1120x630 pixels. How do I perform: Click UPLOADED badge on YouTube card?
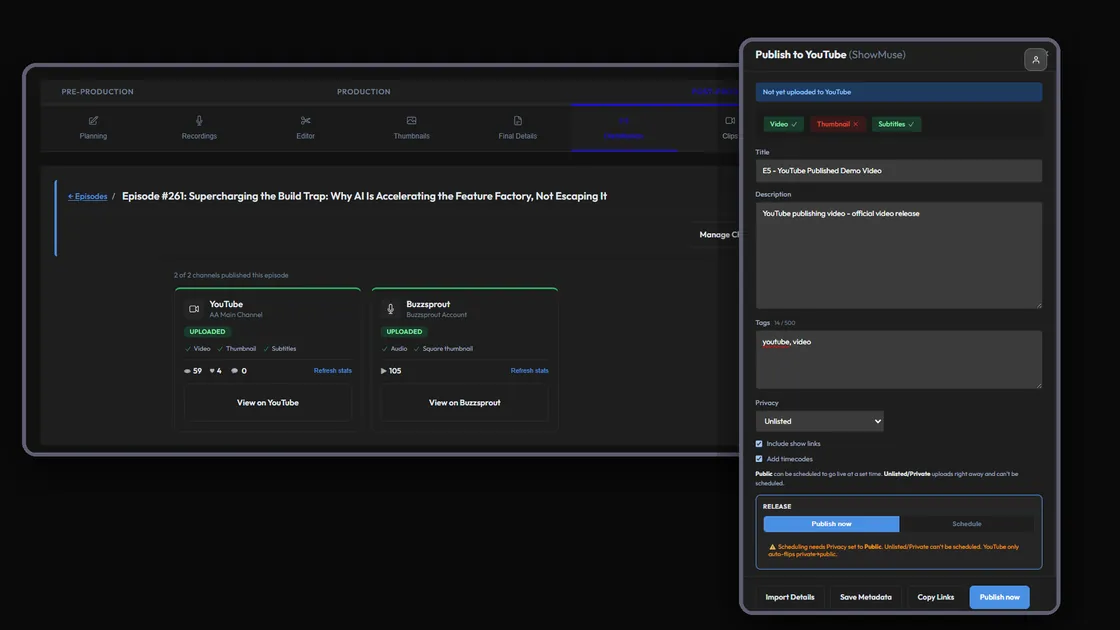207,331
